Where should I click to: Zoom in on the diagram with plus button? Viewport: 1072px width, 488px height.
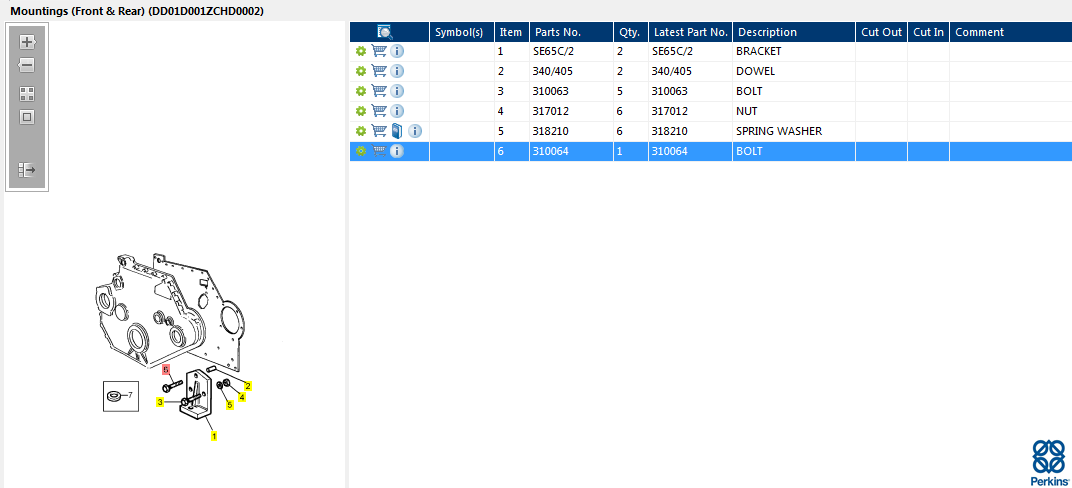click(27, 42)
